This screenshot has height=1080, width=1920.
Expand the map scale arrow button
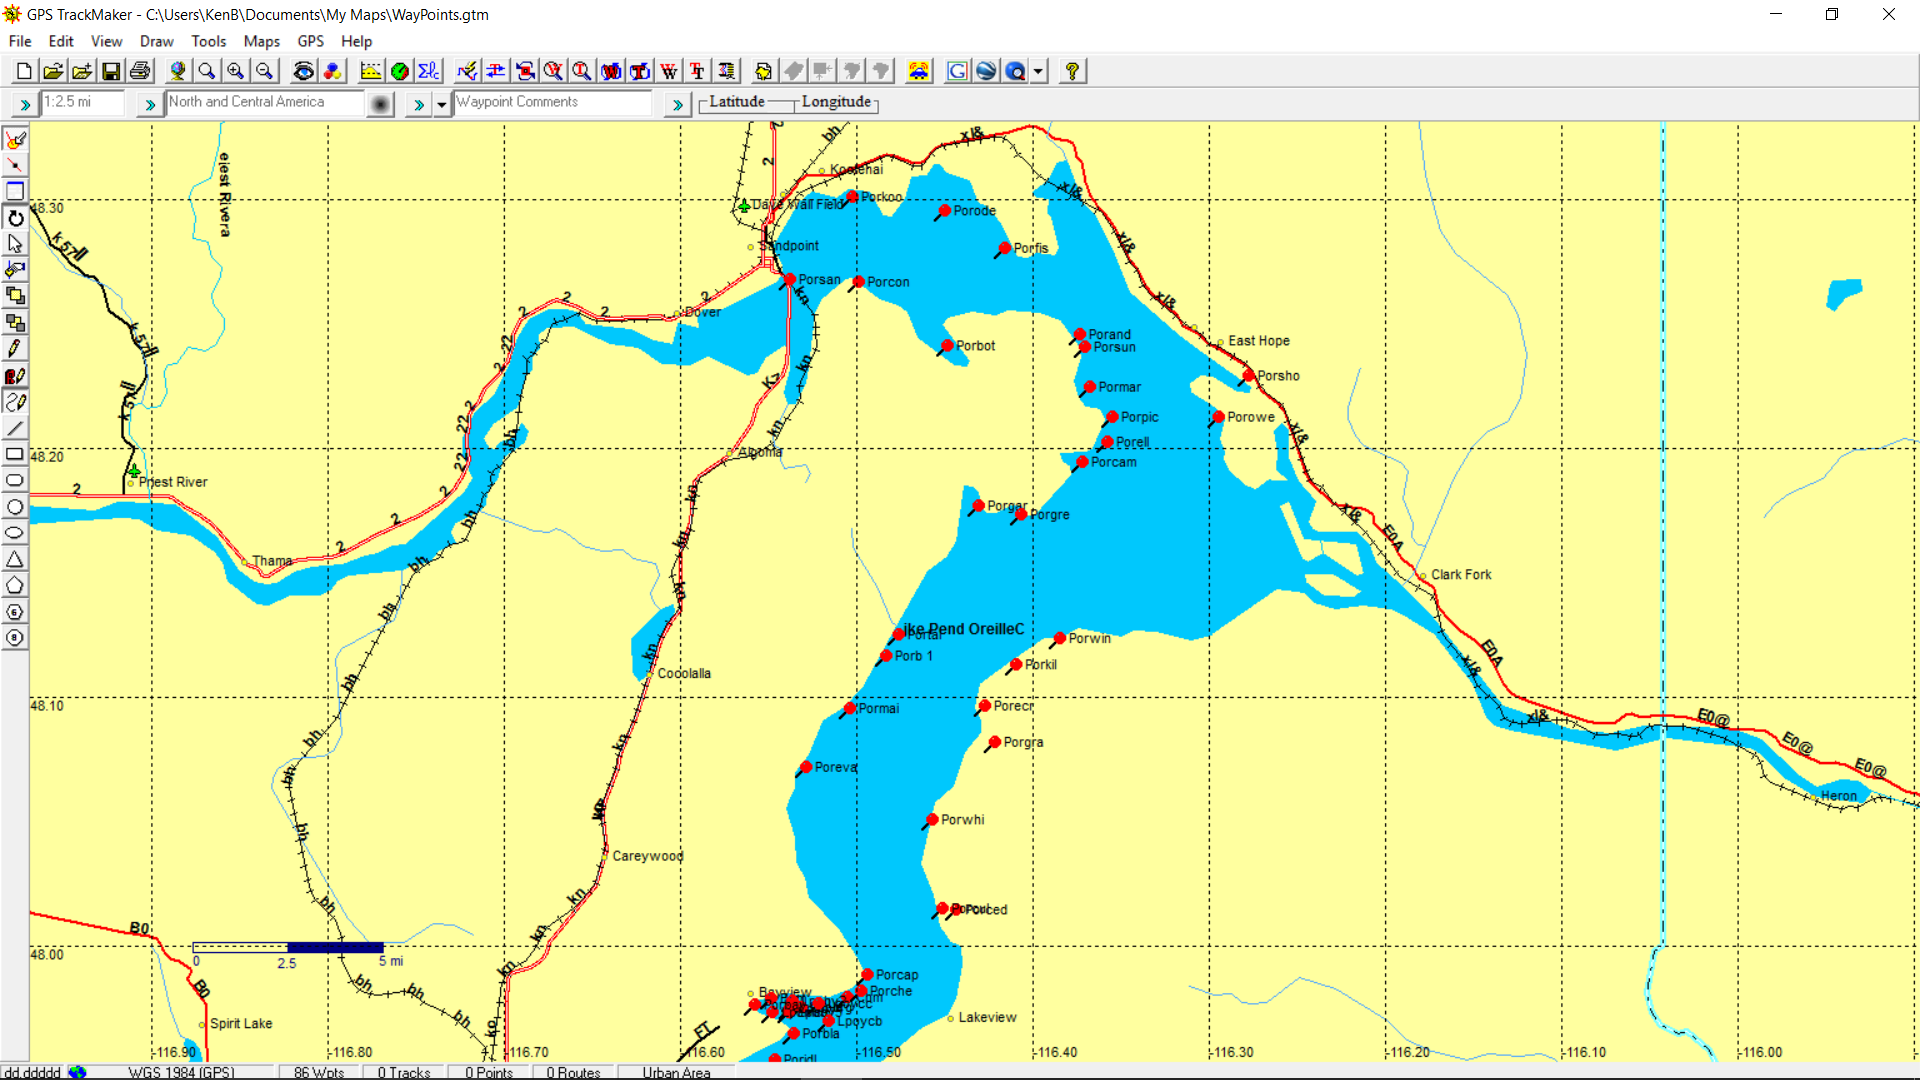25,104
